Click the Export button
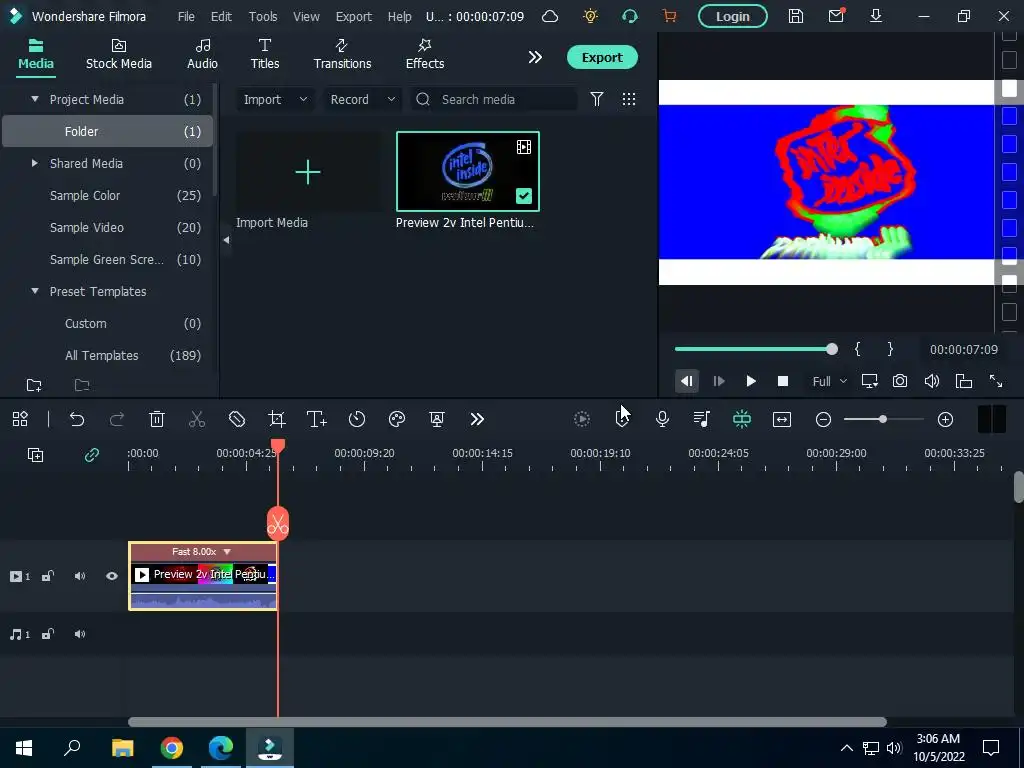The image size is (1024, 768). [x=602, y=57]
